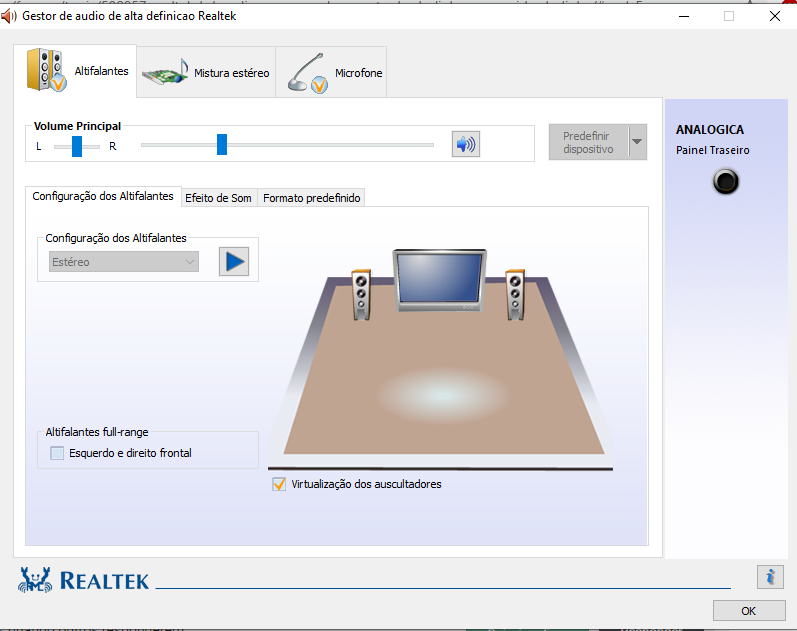
Task: Confirm with the OK button
Action: pyautogui.click(x=749, y=611)
